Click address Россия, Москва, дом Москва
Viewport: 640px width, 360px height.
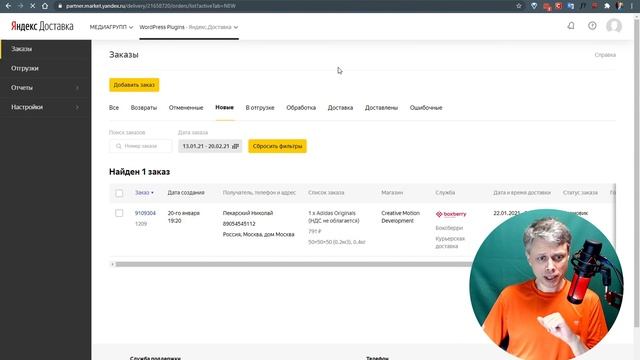(259, 234)
